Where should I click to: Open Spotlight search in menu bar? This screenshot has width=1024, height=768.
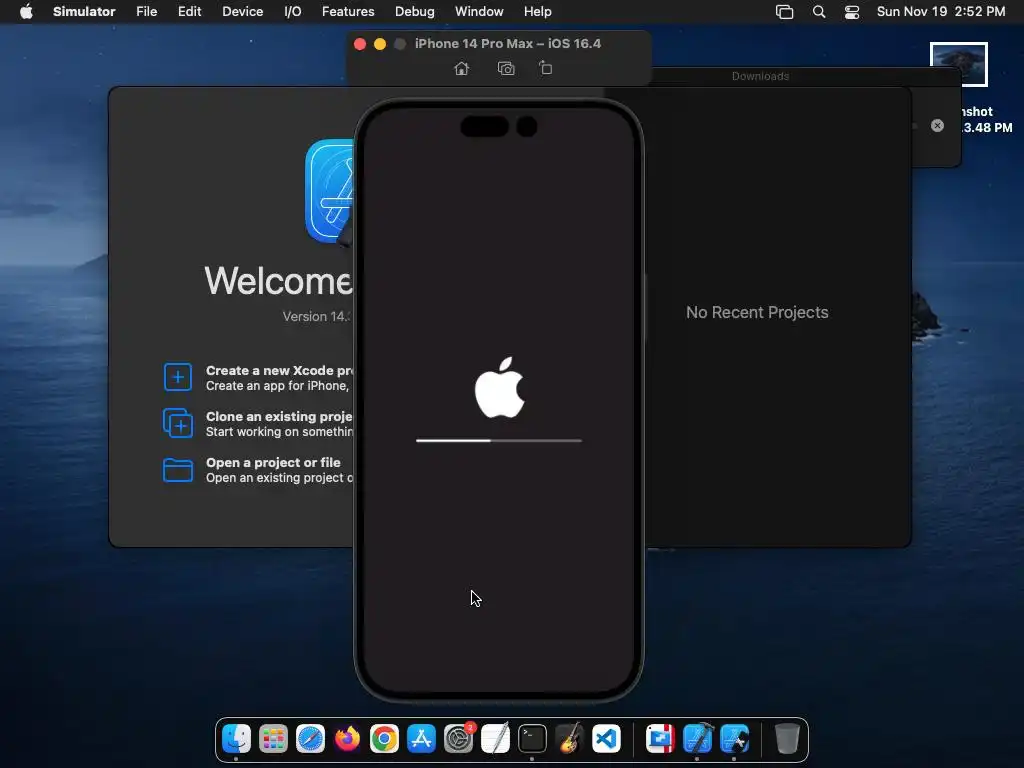click(x=819, y=12)
